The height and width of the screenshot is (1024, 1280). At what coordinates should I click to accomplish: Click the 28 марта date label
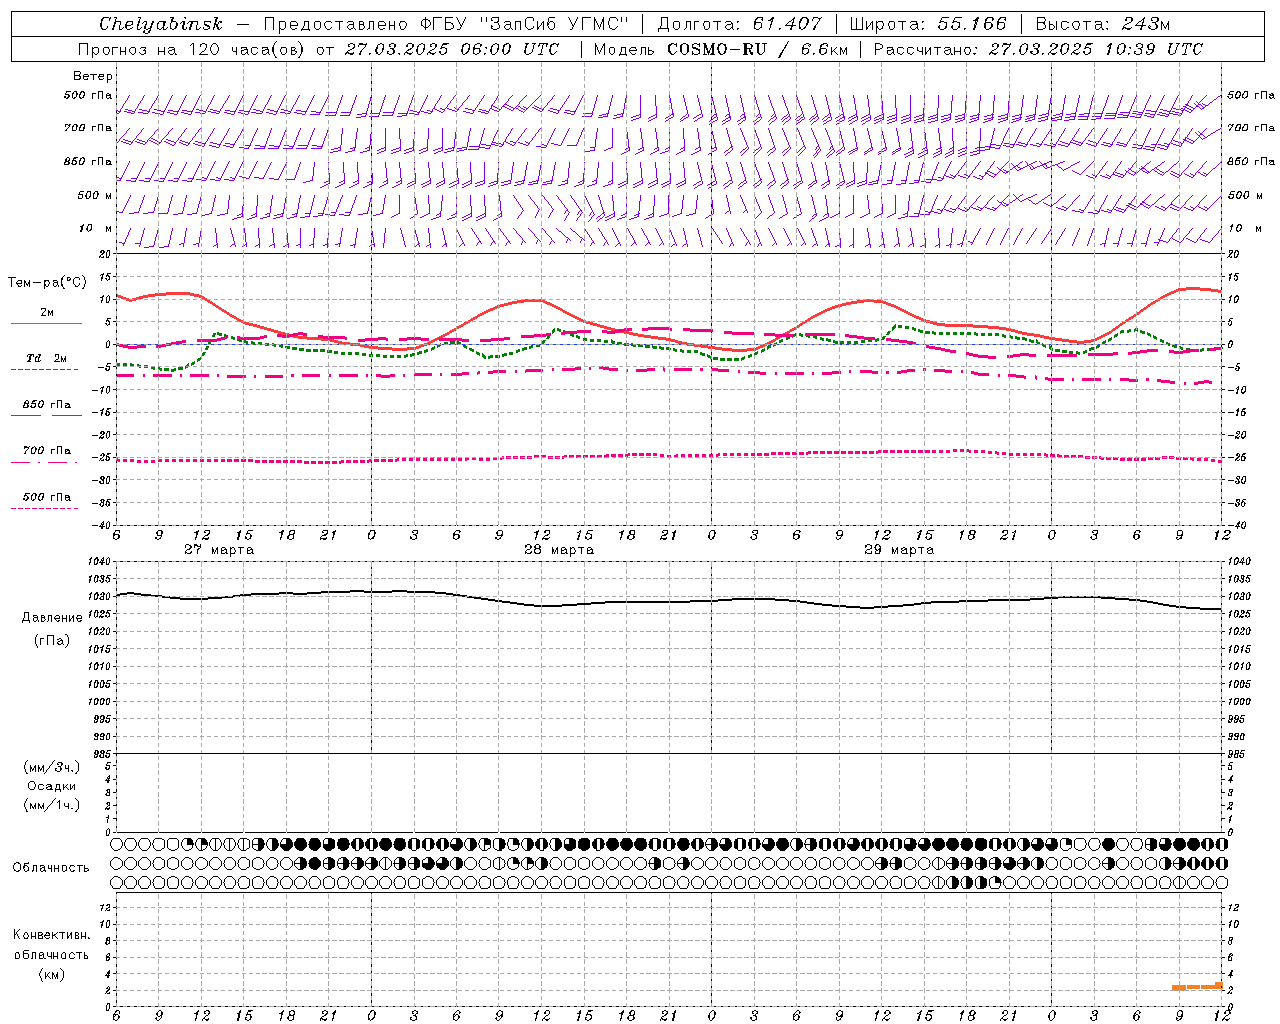coord(559,550)
